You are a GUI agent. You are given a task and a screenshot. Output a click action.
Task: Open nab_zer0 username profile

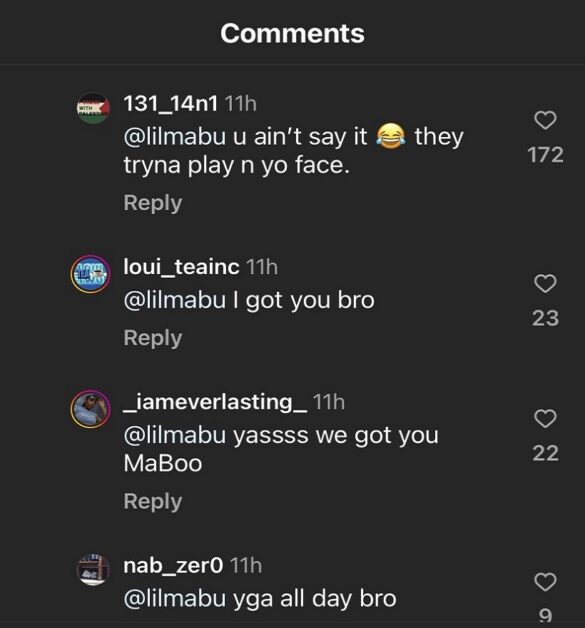pyautogui.click(x=173, y=566)
